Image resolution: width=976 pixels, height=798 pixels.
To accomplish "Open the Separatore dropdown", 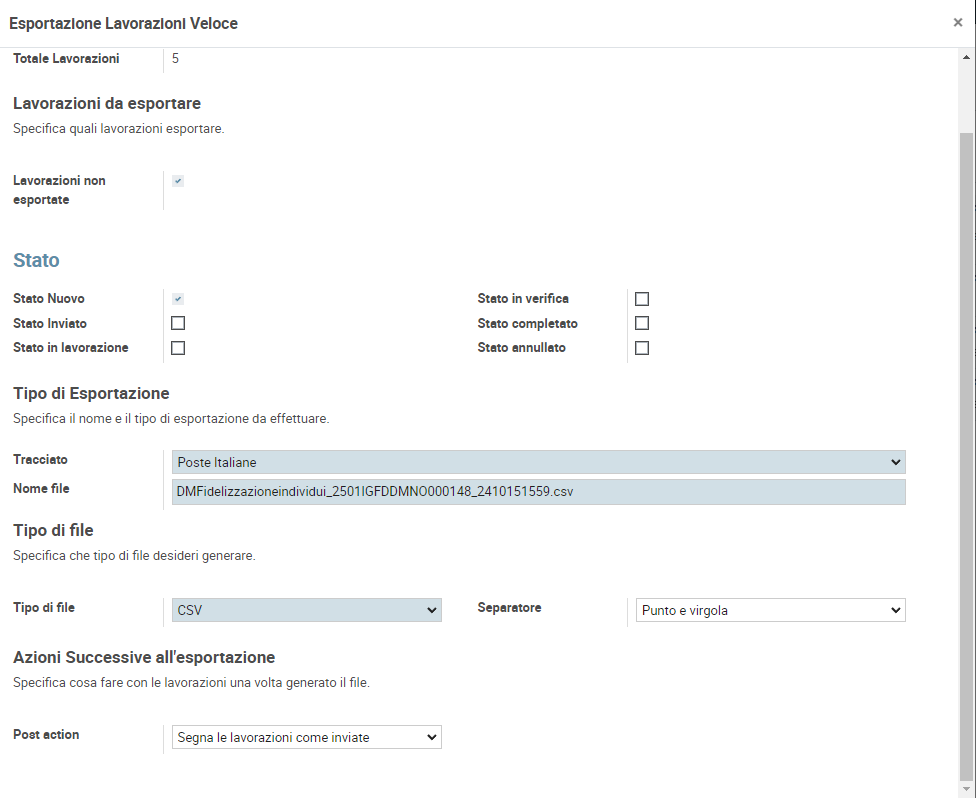I will click(x=770, y=610).
